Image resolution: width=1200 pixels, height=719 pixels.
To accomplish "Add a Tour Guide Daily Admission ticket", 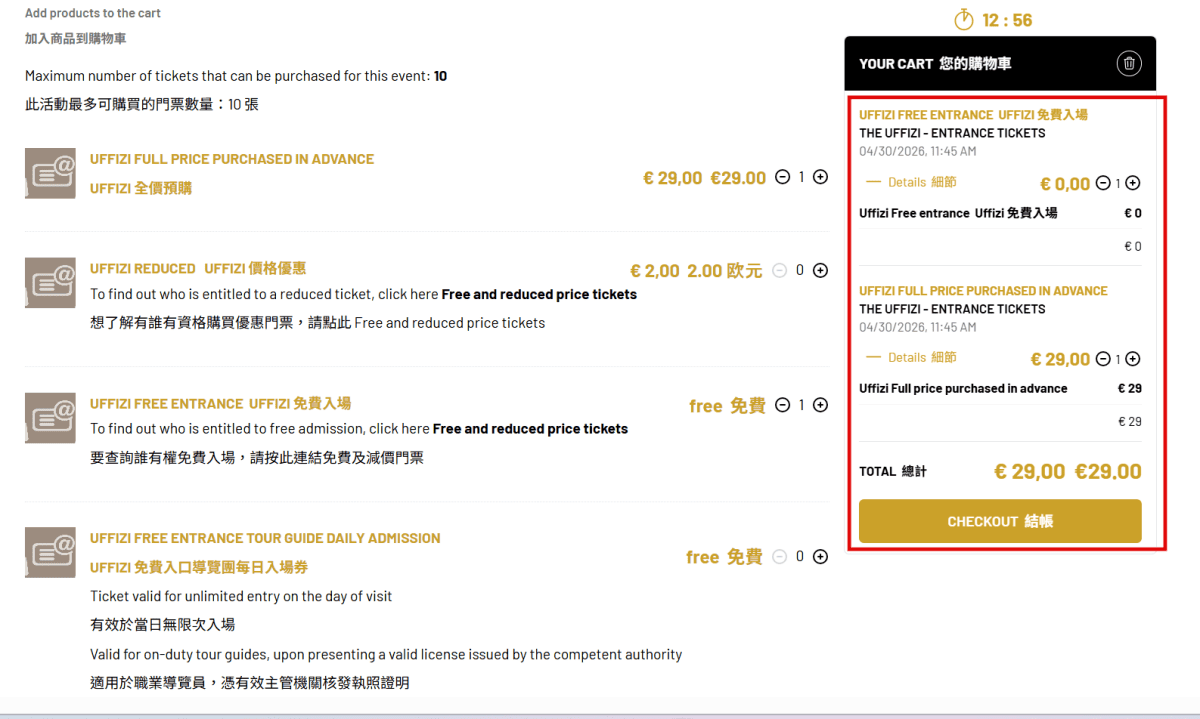I will pos(821,557).
